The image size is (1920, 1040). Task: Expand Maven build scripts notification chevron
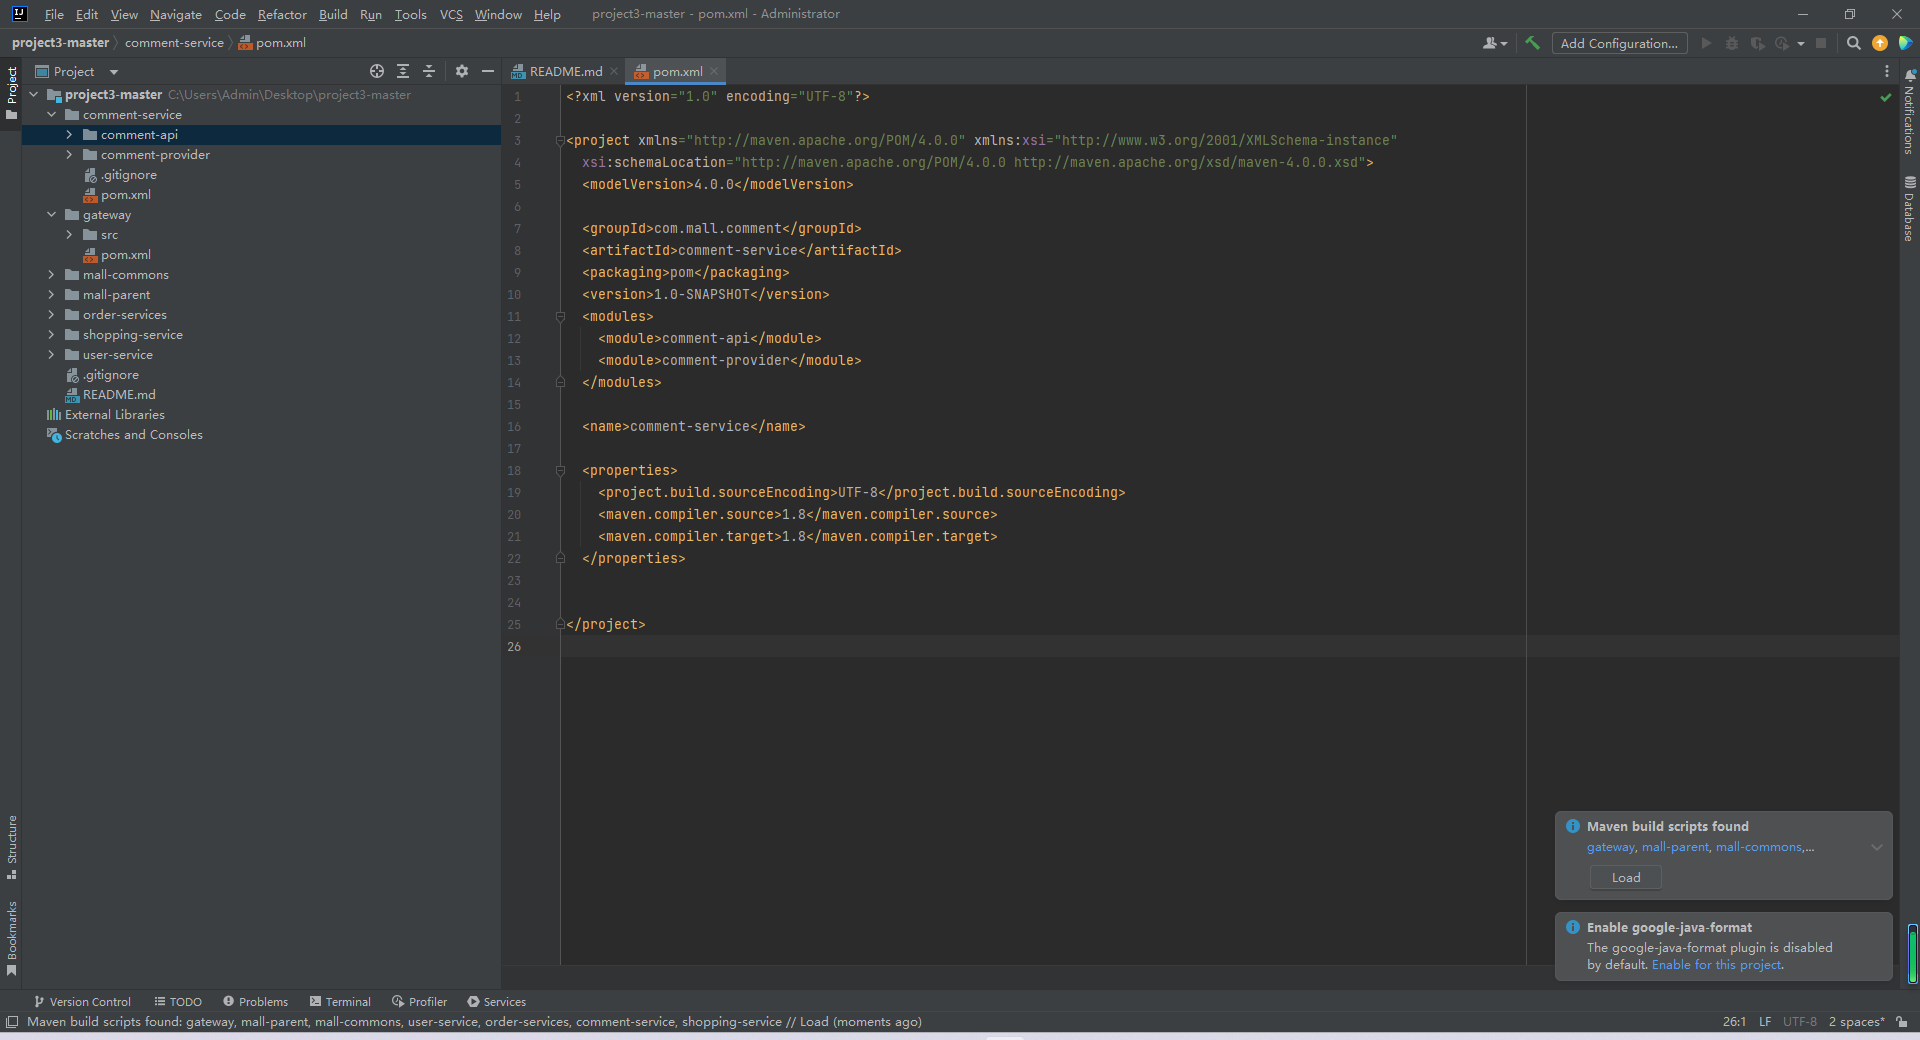1877,847
